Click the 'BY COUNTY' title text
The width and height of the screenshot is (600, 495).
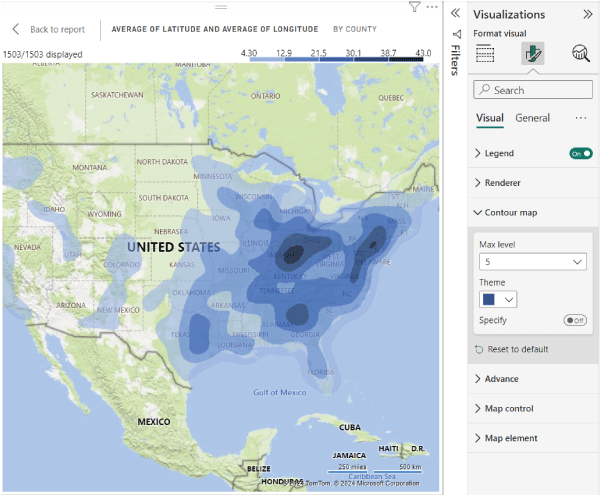[355, 29]
